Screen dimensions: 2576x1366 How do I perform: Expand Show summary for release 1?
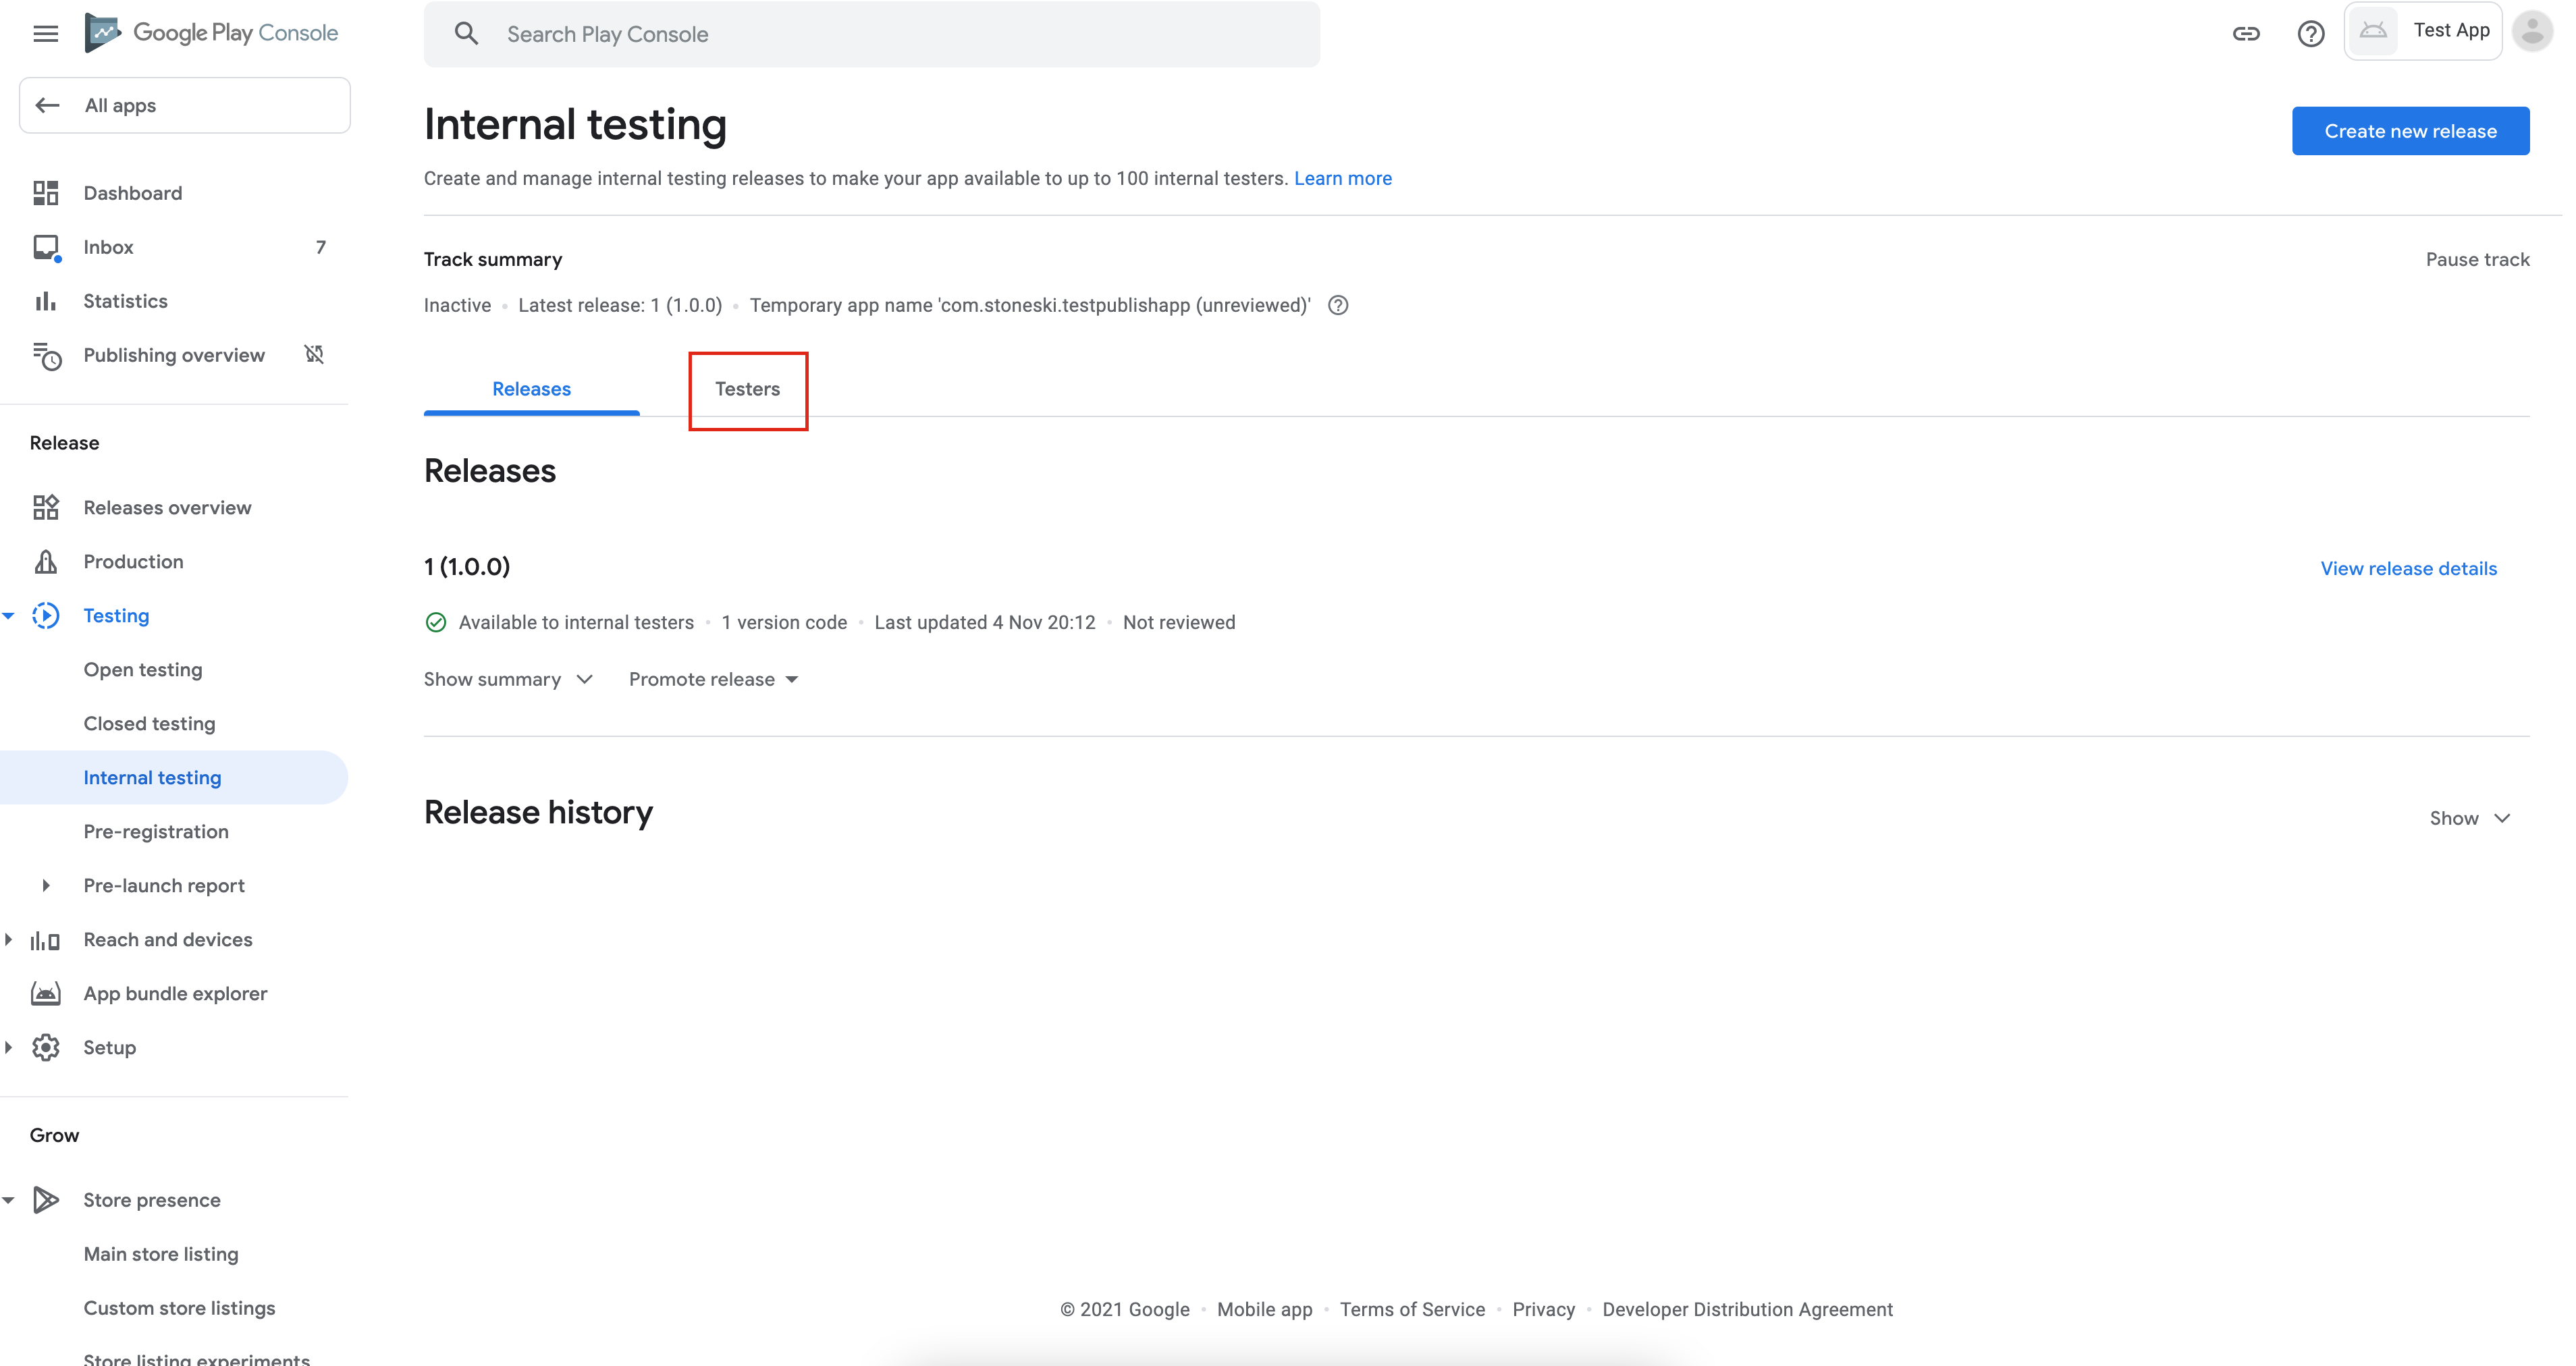pyautogui.click(x=508, y=679)
